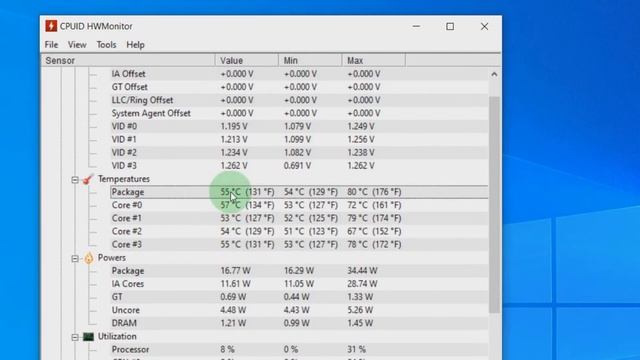640x360 pixels.
Task: Click the 5.26 W maximum Uncore power
Action: point(360,310)
